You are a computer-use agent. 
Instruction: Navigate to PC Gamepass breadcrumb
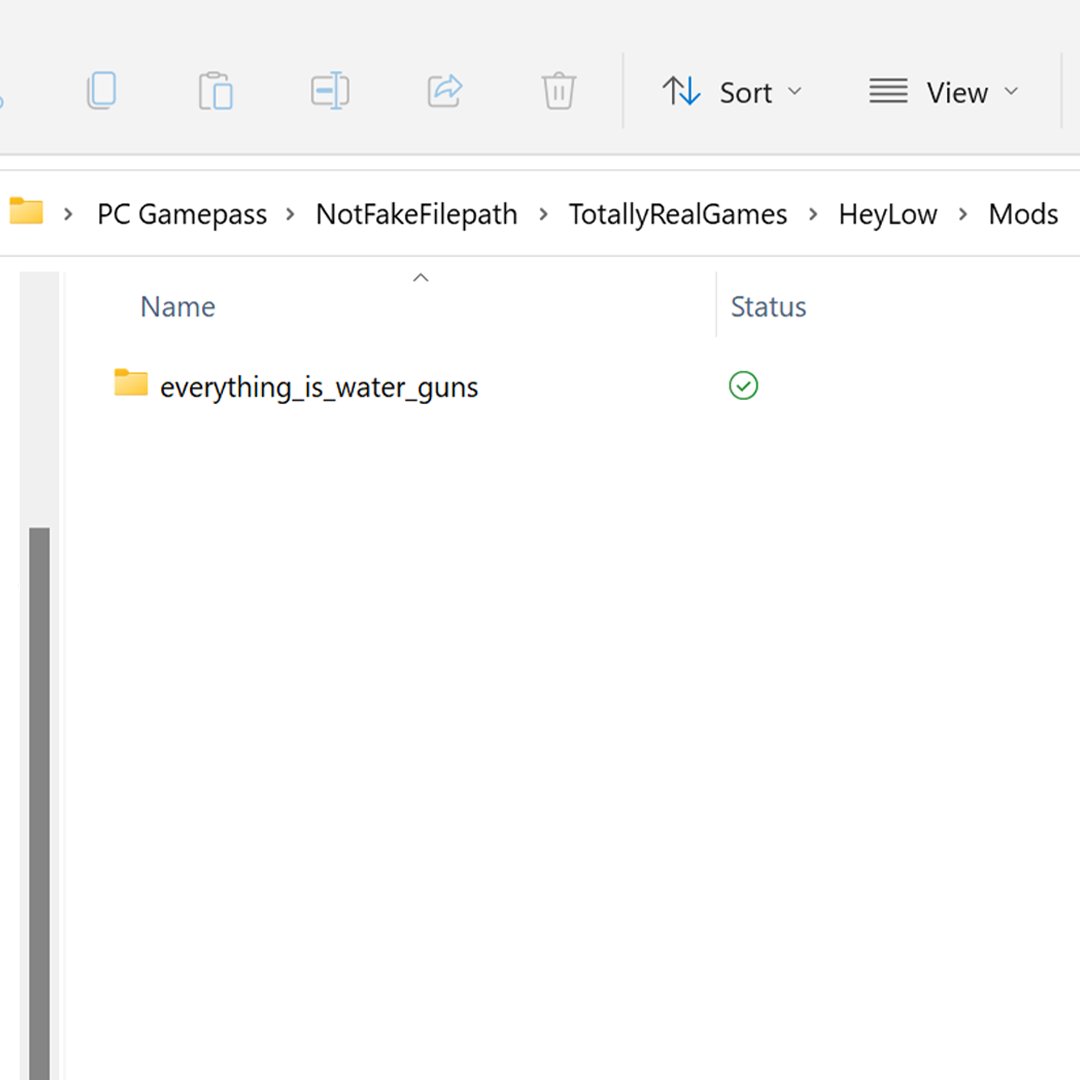click(x=182, y=214)
